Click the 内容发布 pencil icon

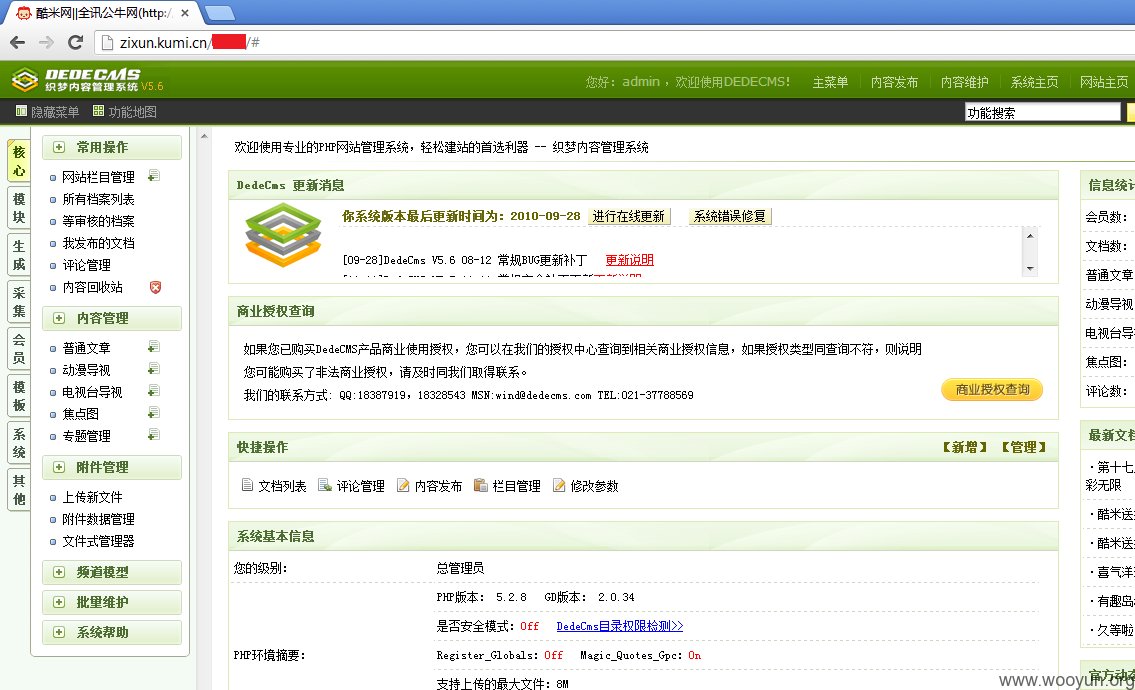[x=403, y=485]
